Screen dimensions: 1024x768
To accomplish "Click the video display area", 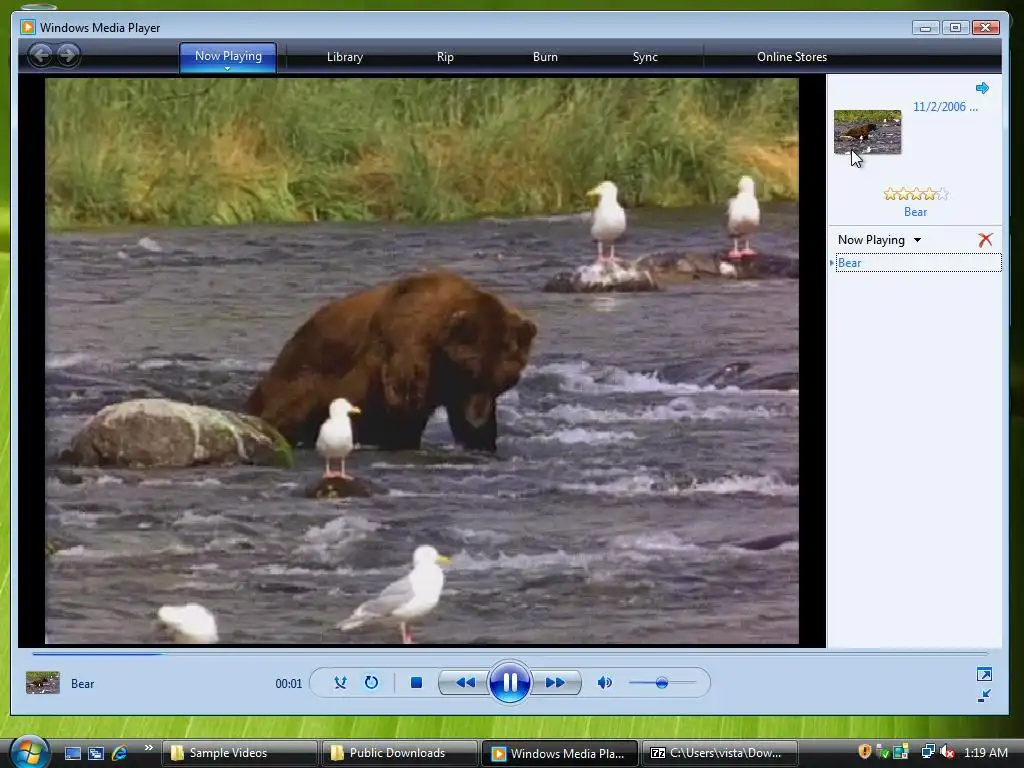I will [422, 360].
